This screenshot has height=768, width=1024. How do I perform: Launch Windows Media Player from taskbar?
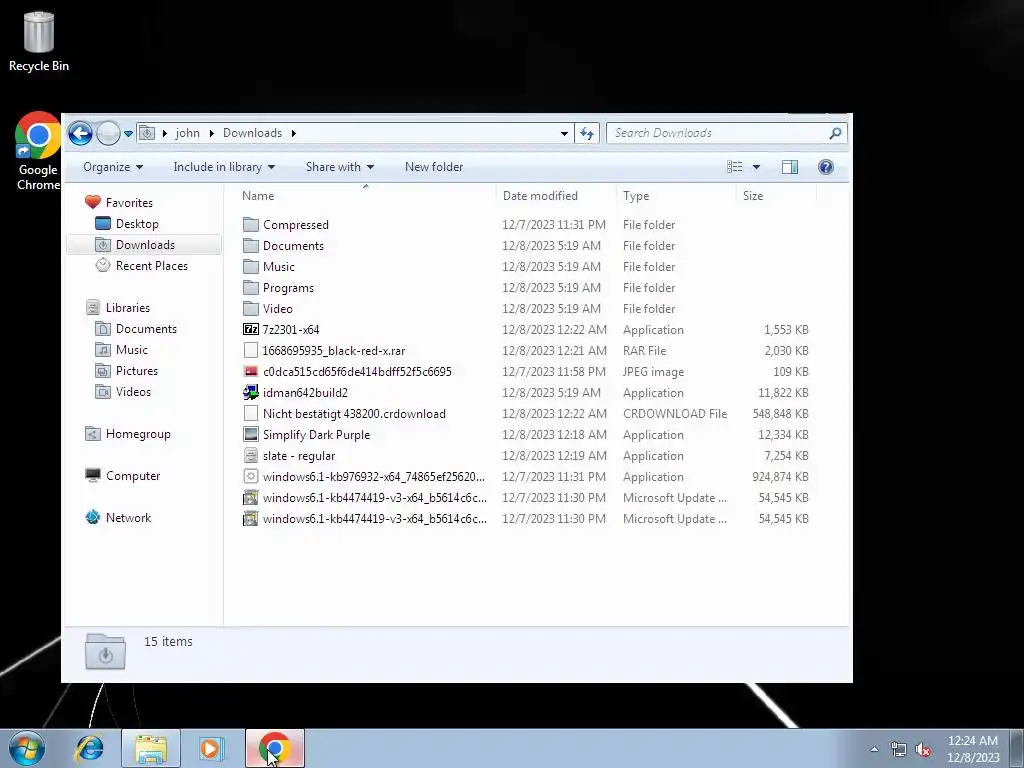click(211, 748)
